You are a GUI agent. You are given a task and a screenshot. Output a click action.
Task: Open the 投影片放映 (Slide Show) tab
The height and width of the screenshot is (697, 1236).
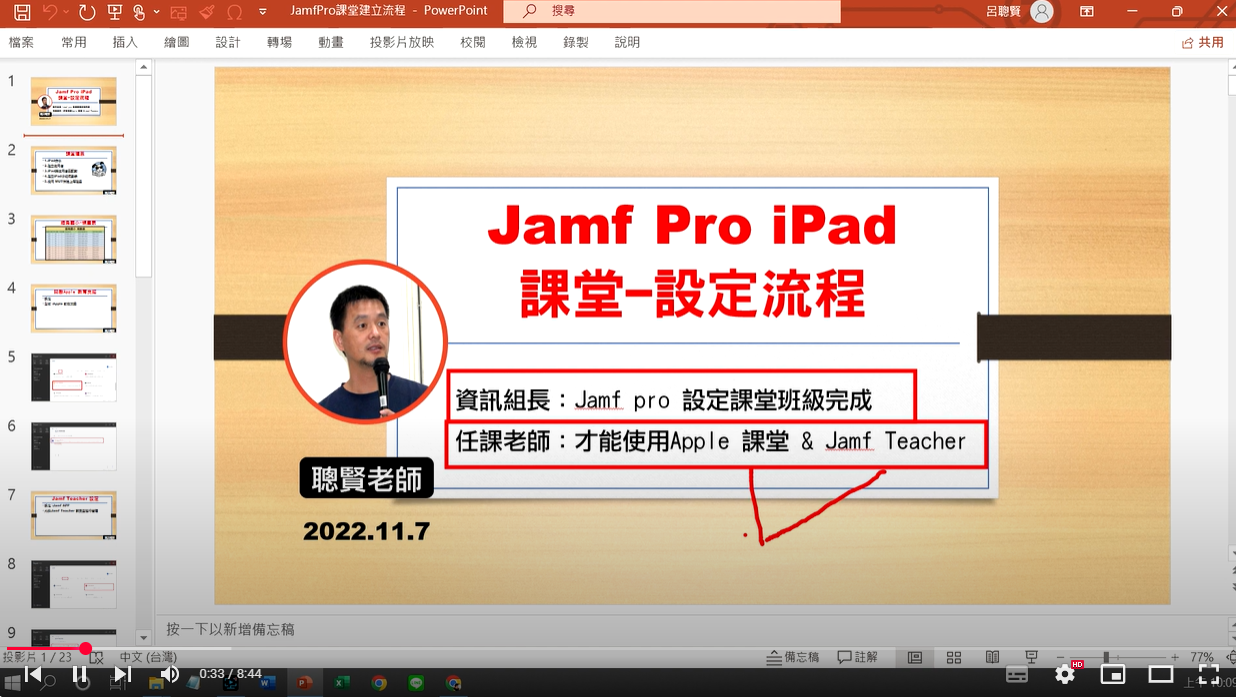click(402, 42)
